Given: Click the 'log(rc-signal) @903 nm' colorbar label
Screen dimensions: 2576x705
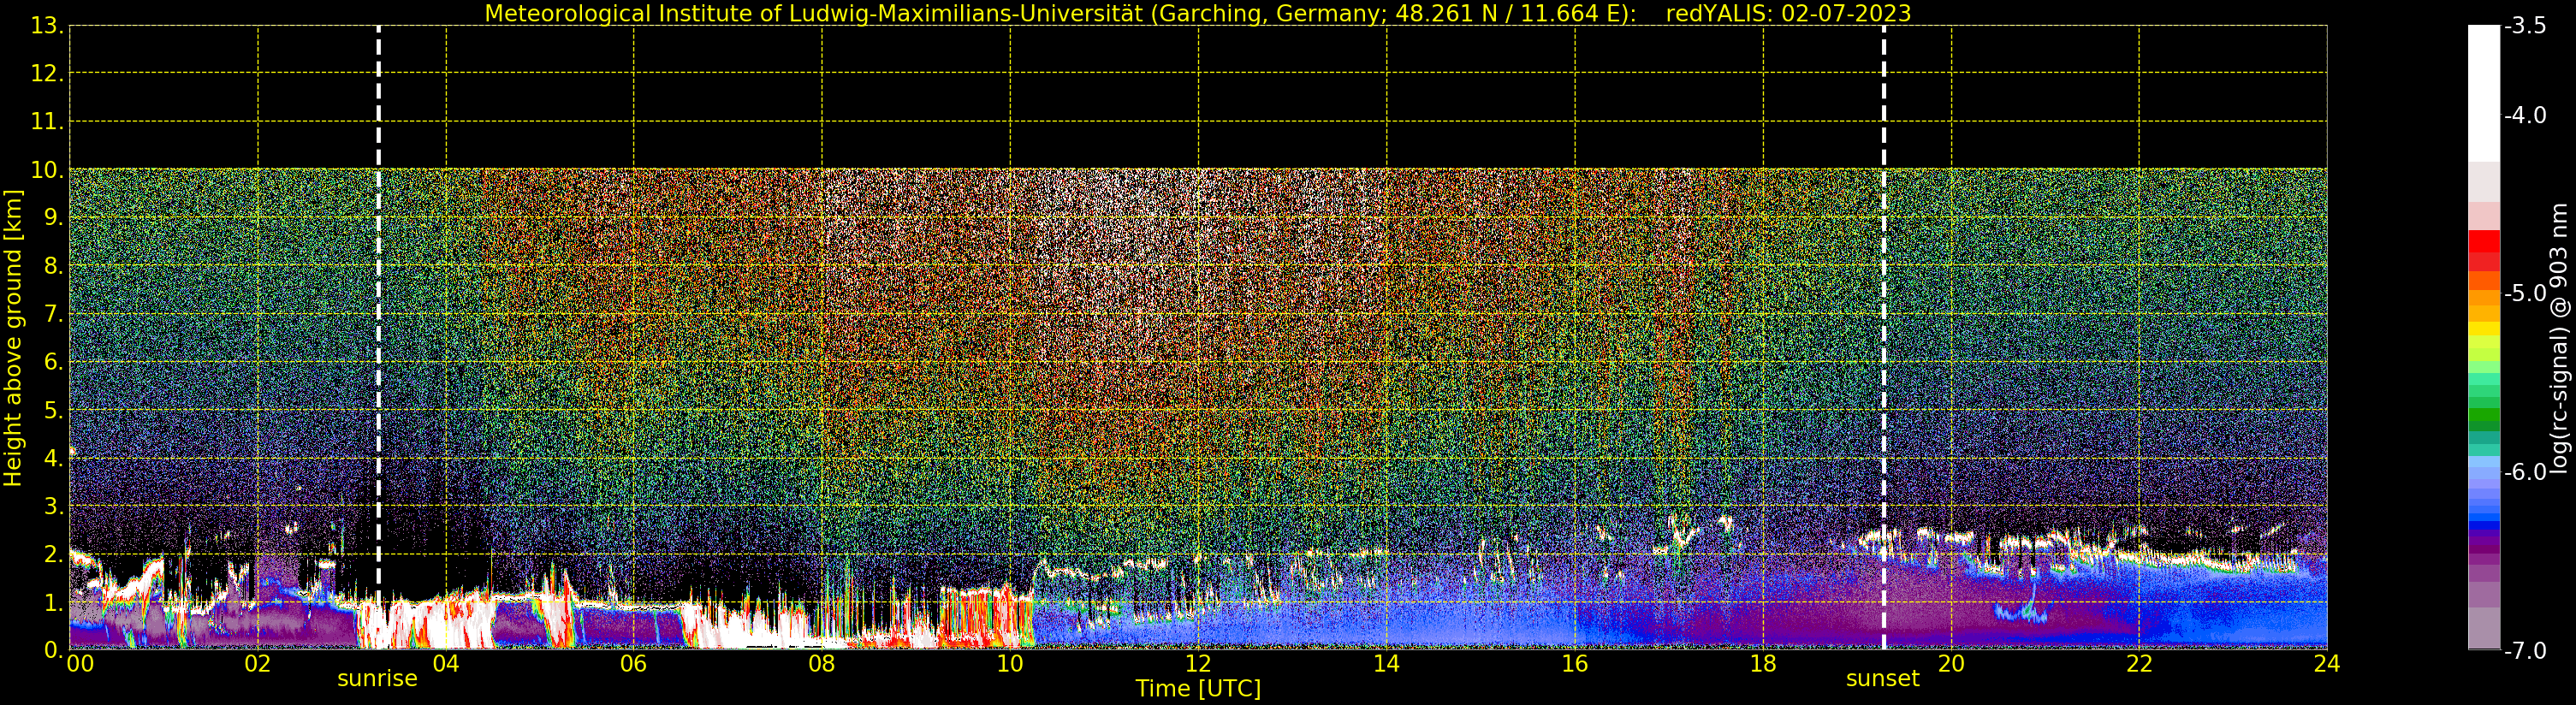Looking at the screenshot, I should (x=2558, y=338).
